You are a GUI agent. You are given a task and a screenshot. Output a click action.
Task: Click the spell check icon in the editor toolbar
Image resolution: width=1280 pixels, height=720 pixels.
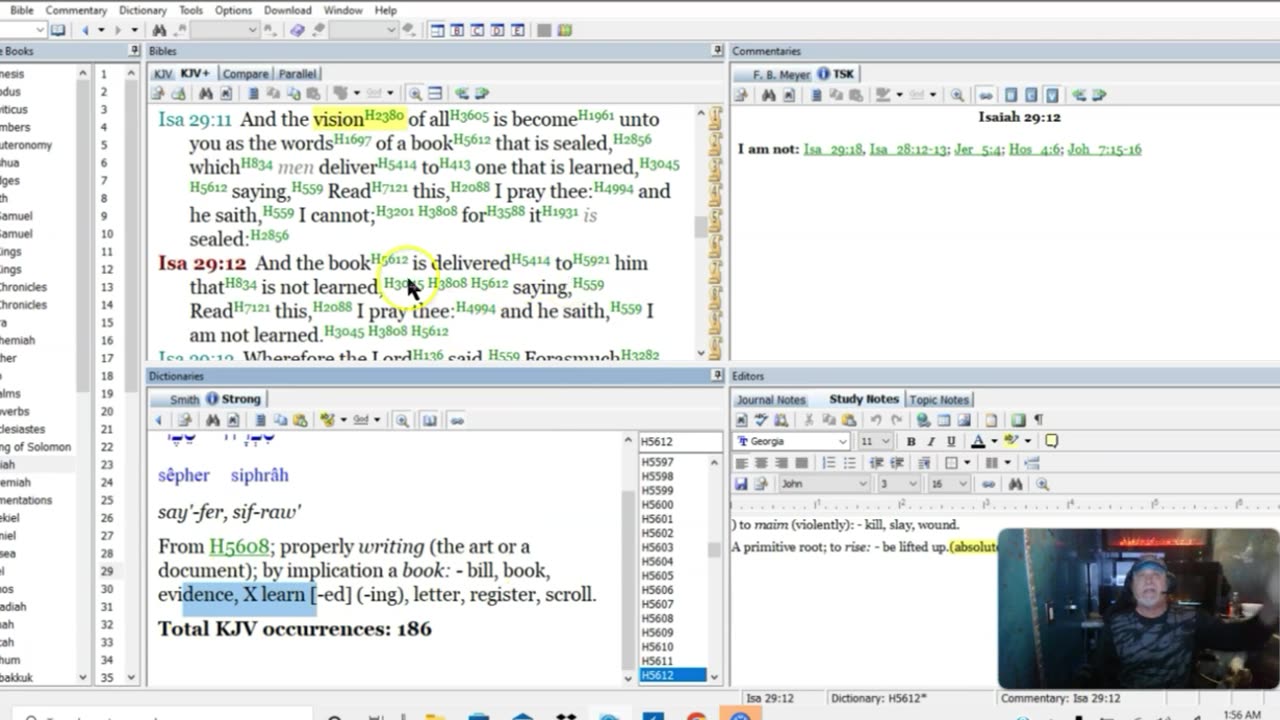click(761, 420)
